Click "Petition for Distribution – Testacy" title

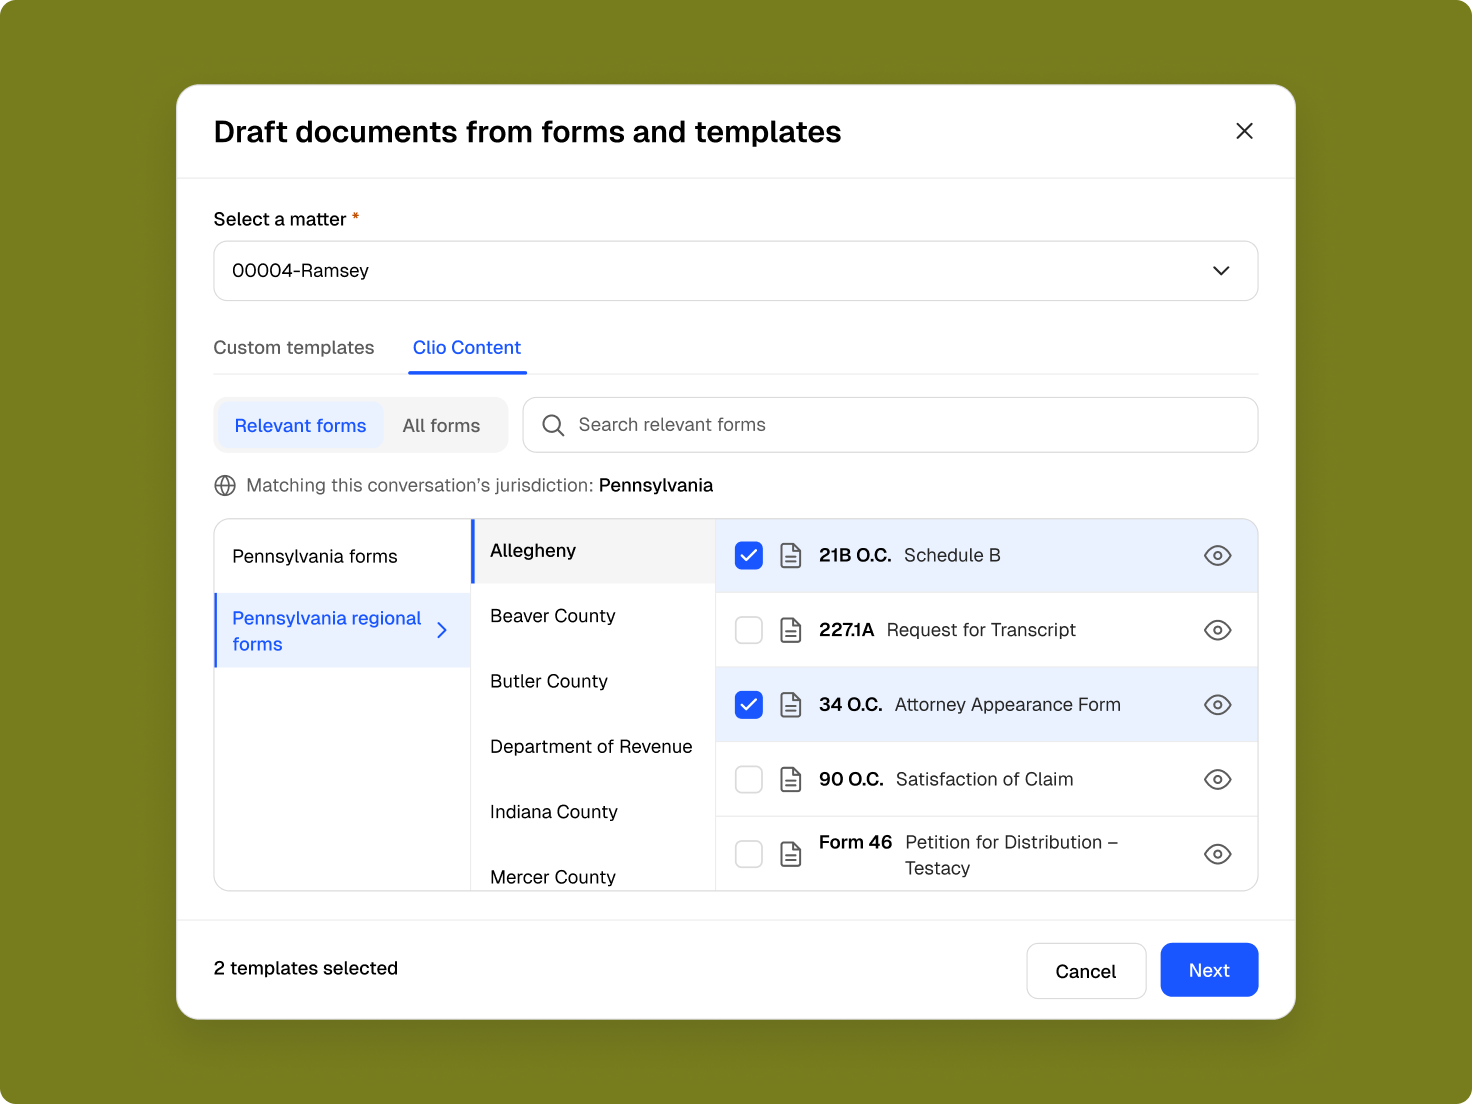pyautogui.click(x=1011, y=855)
